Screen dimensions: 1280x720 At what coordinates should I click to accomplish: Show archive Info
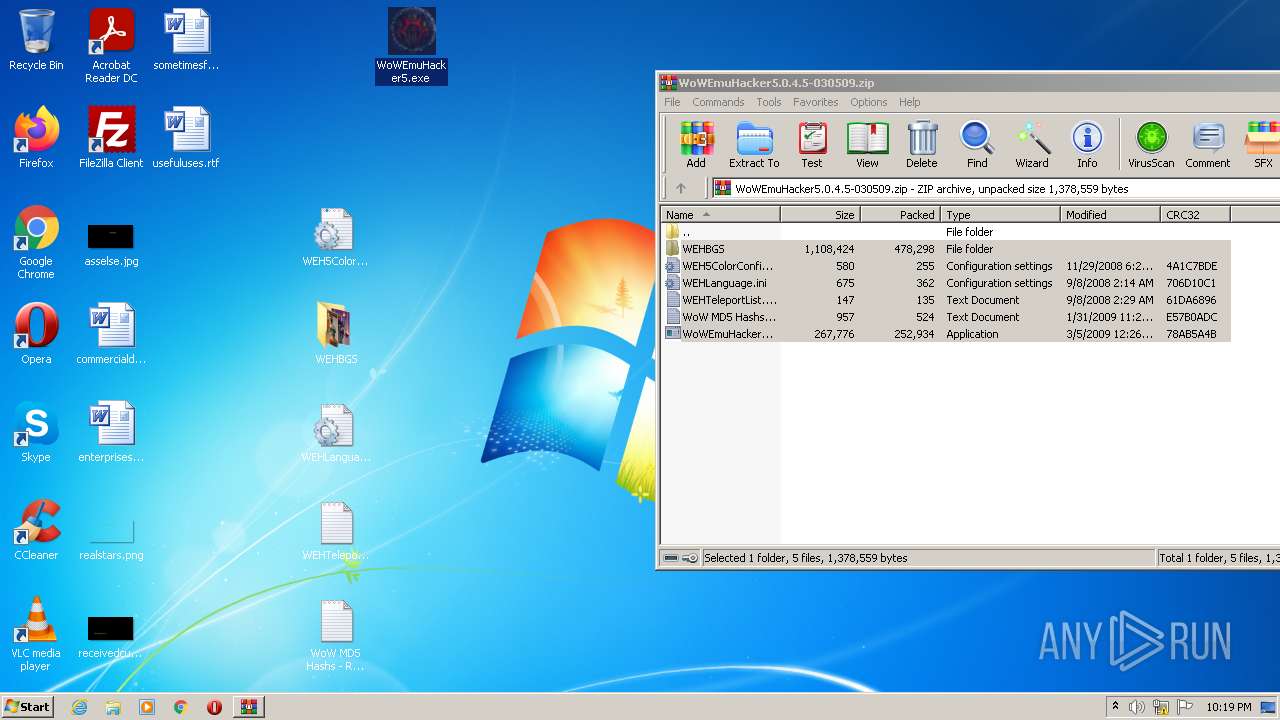tap(1087, 145)
